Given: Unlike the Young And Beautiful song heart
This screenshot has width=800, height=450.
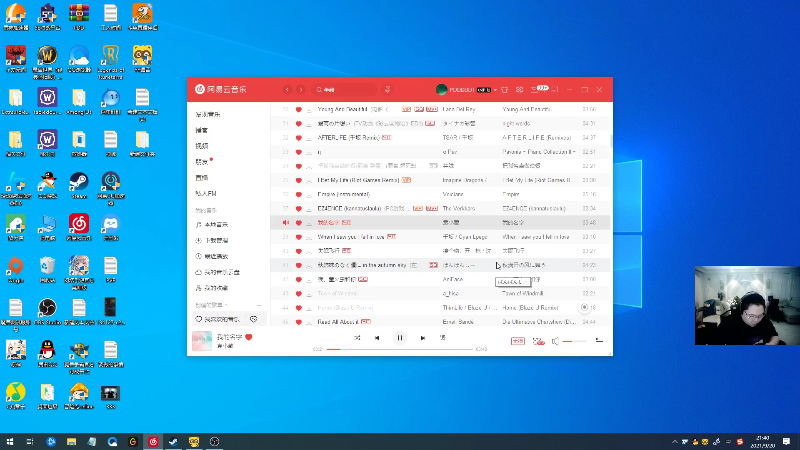Looking at the screenshot, I should click(299, 109).
